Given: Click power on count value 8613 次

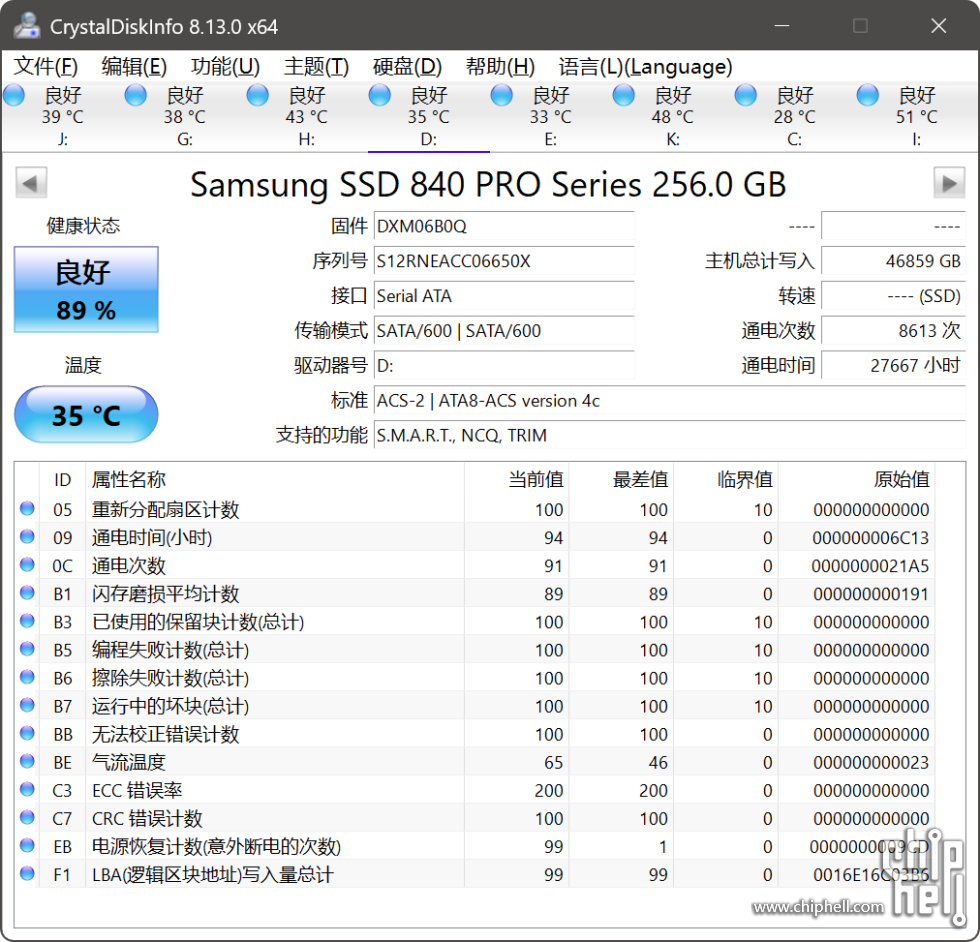Looking at the screenshot, I should (894, 331).
